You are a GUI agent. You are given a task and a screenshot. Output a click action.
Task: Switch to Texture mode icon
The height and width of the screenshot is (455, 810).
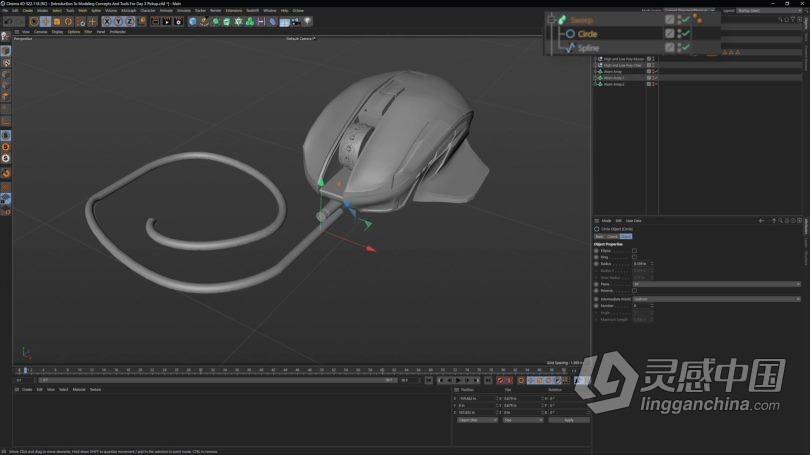tap(6, 62)
